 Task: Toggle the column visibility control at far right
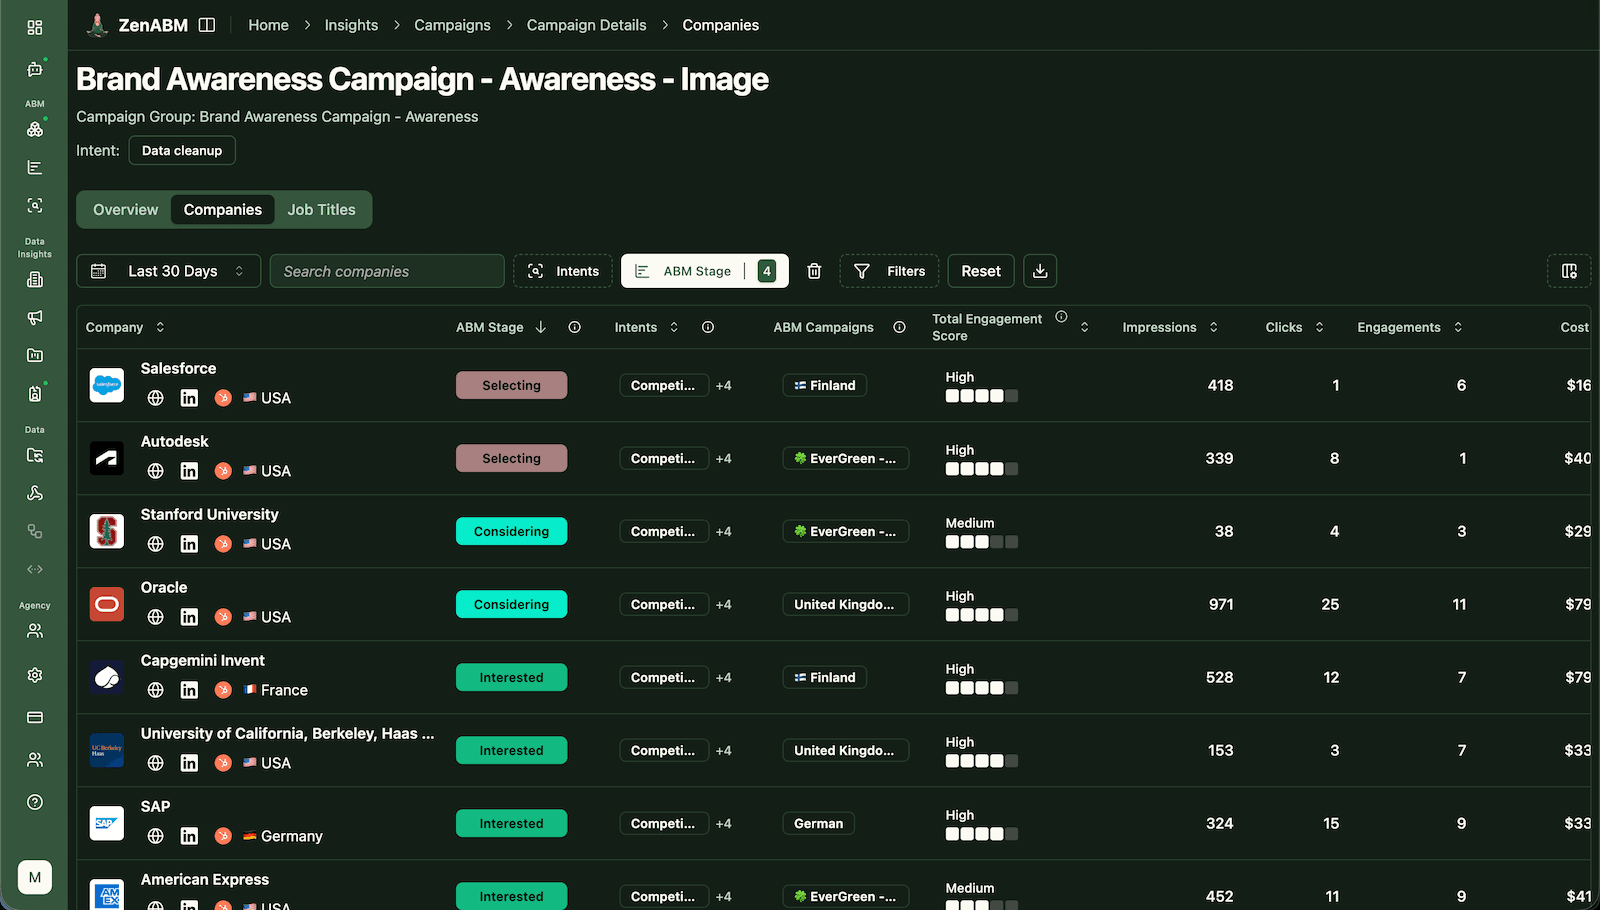pyautogui.click(x=1569, y=270)
